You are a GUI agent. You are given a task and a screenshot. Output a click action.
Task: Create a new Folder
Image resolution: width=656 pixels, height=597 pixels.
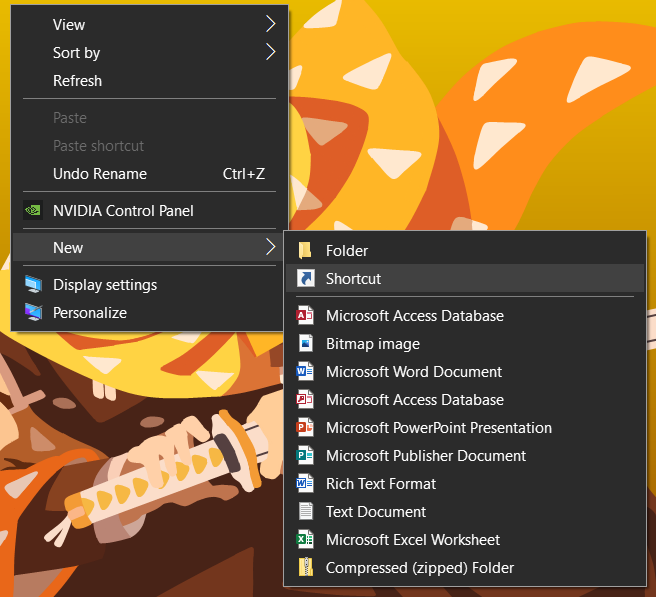[465, 251]
